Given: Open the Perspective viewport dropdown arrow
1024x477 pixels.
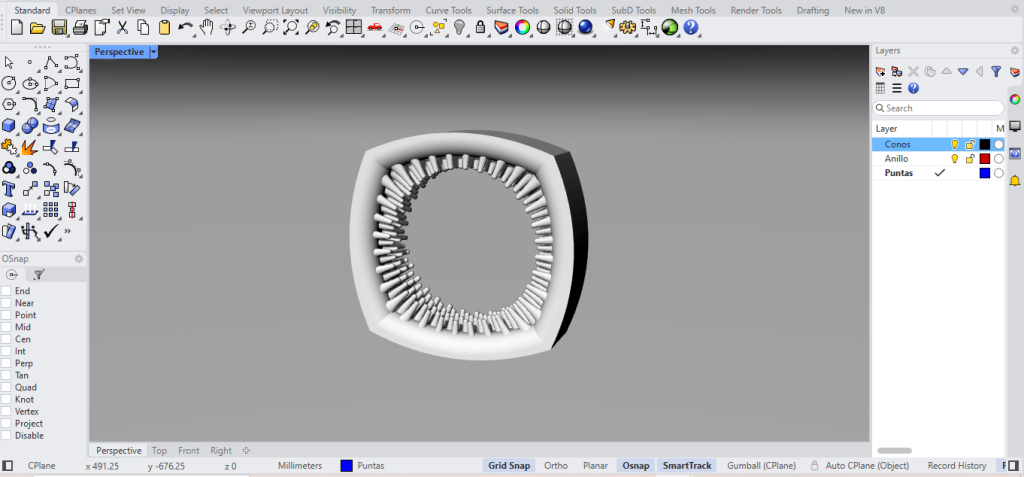Looking at the screenshot, I should (x=153, y=52).
